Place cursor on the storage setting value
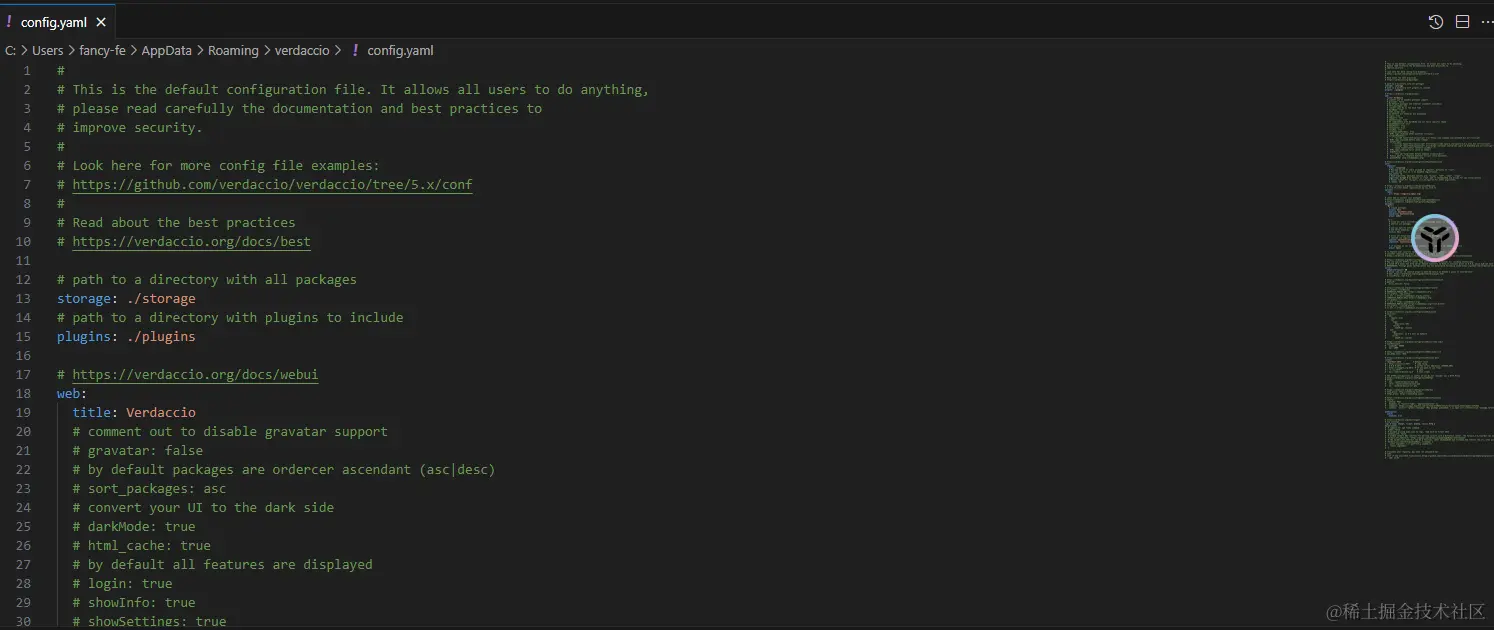 click(x=161, y=298)
